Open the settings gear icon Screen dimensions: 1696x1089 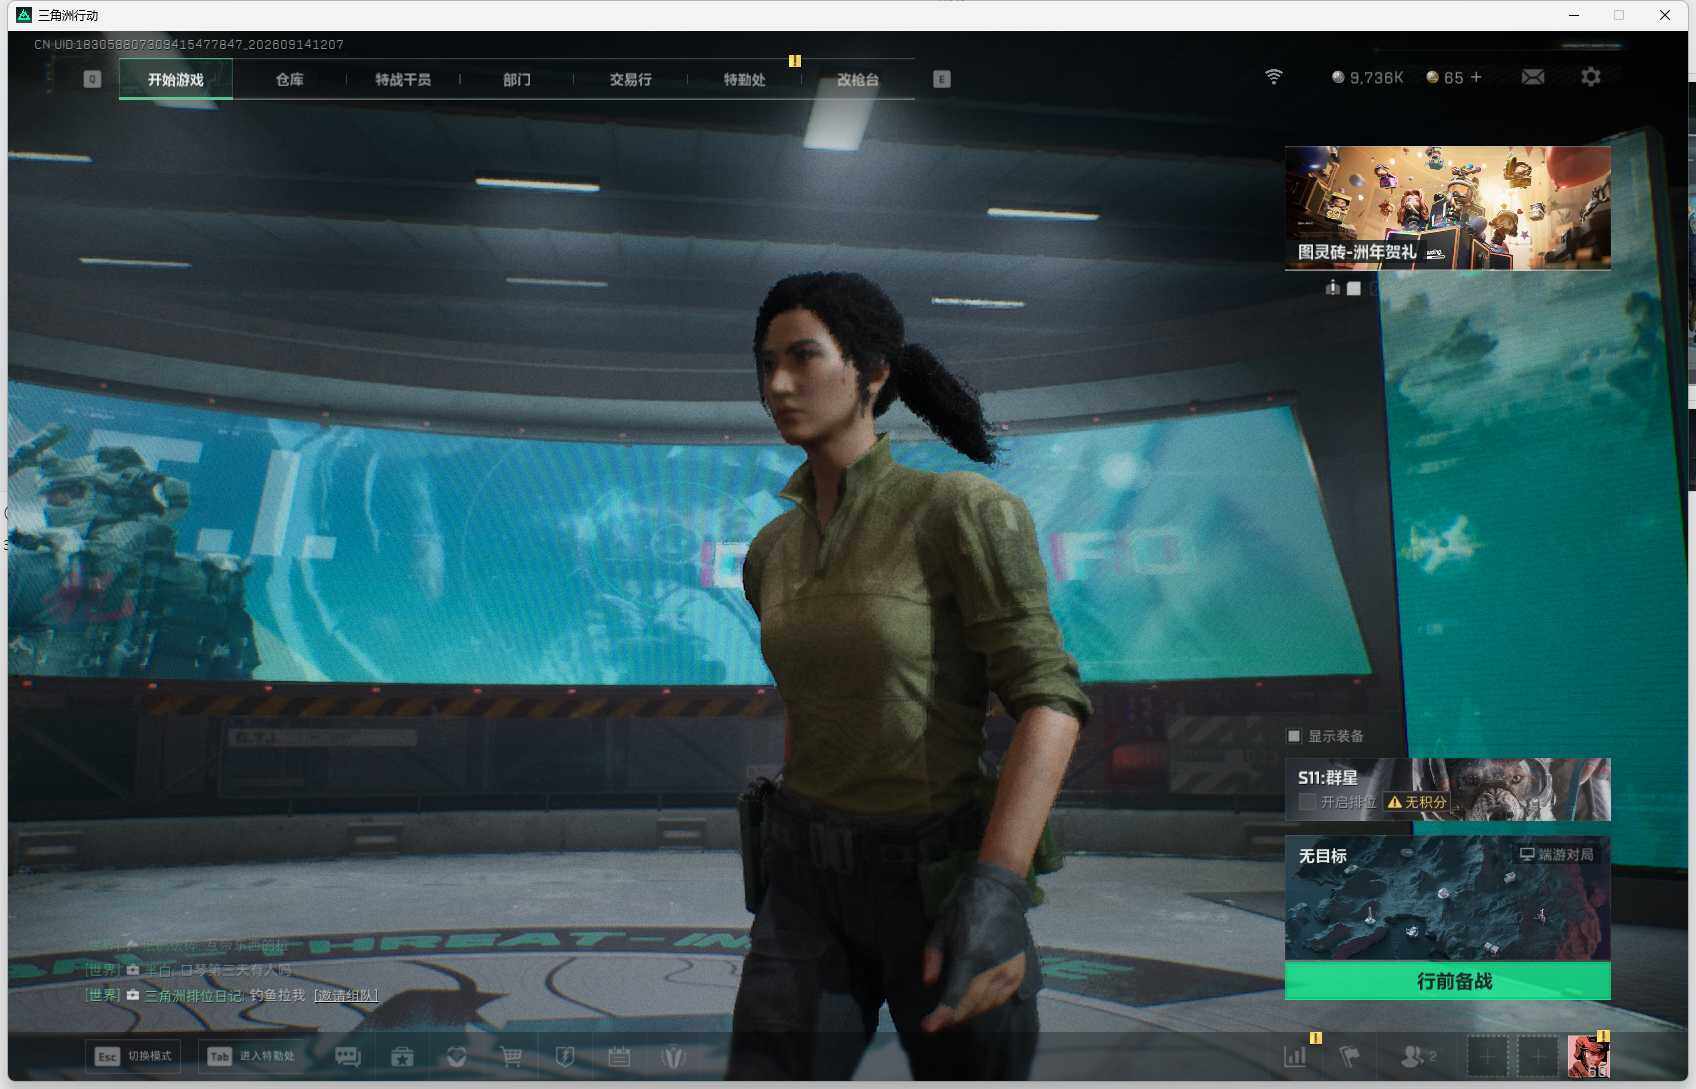point(1590,77)
